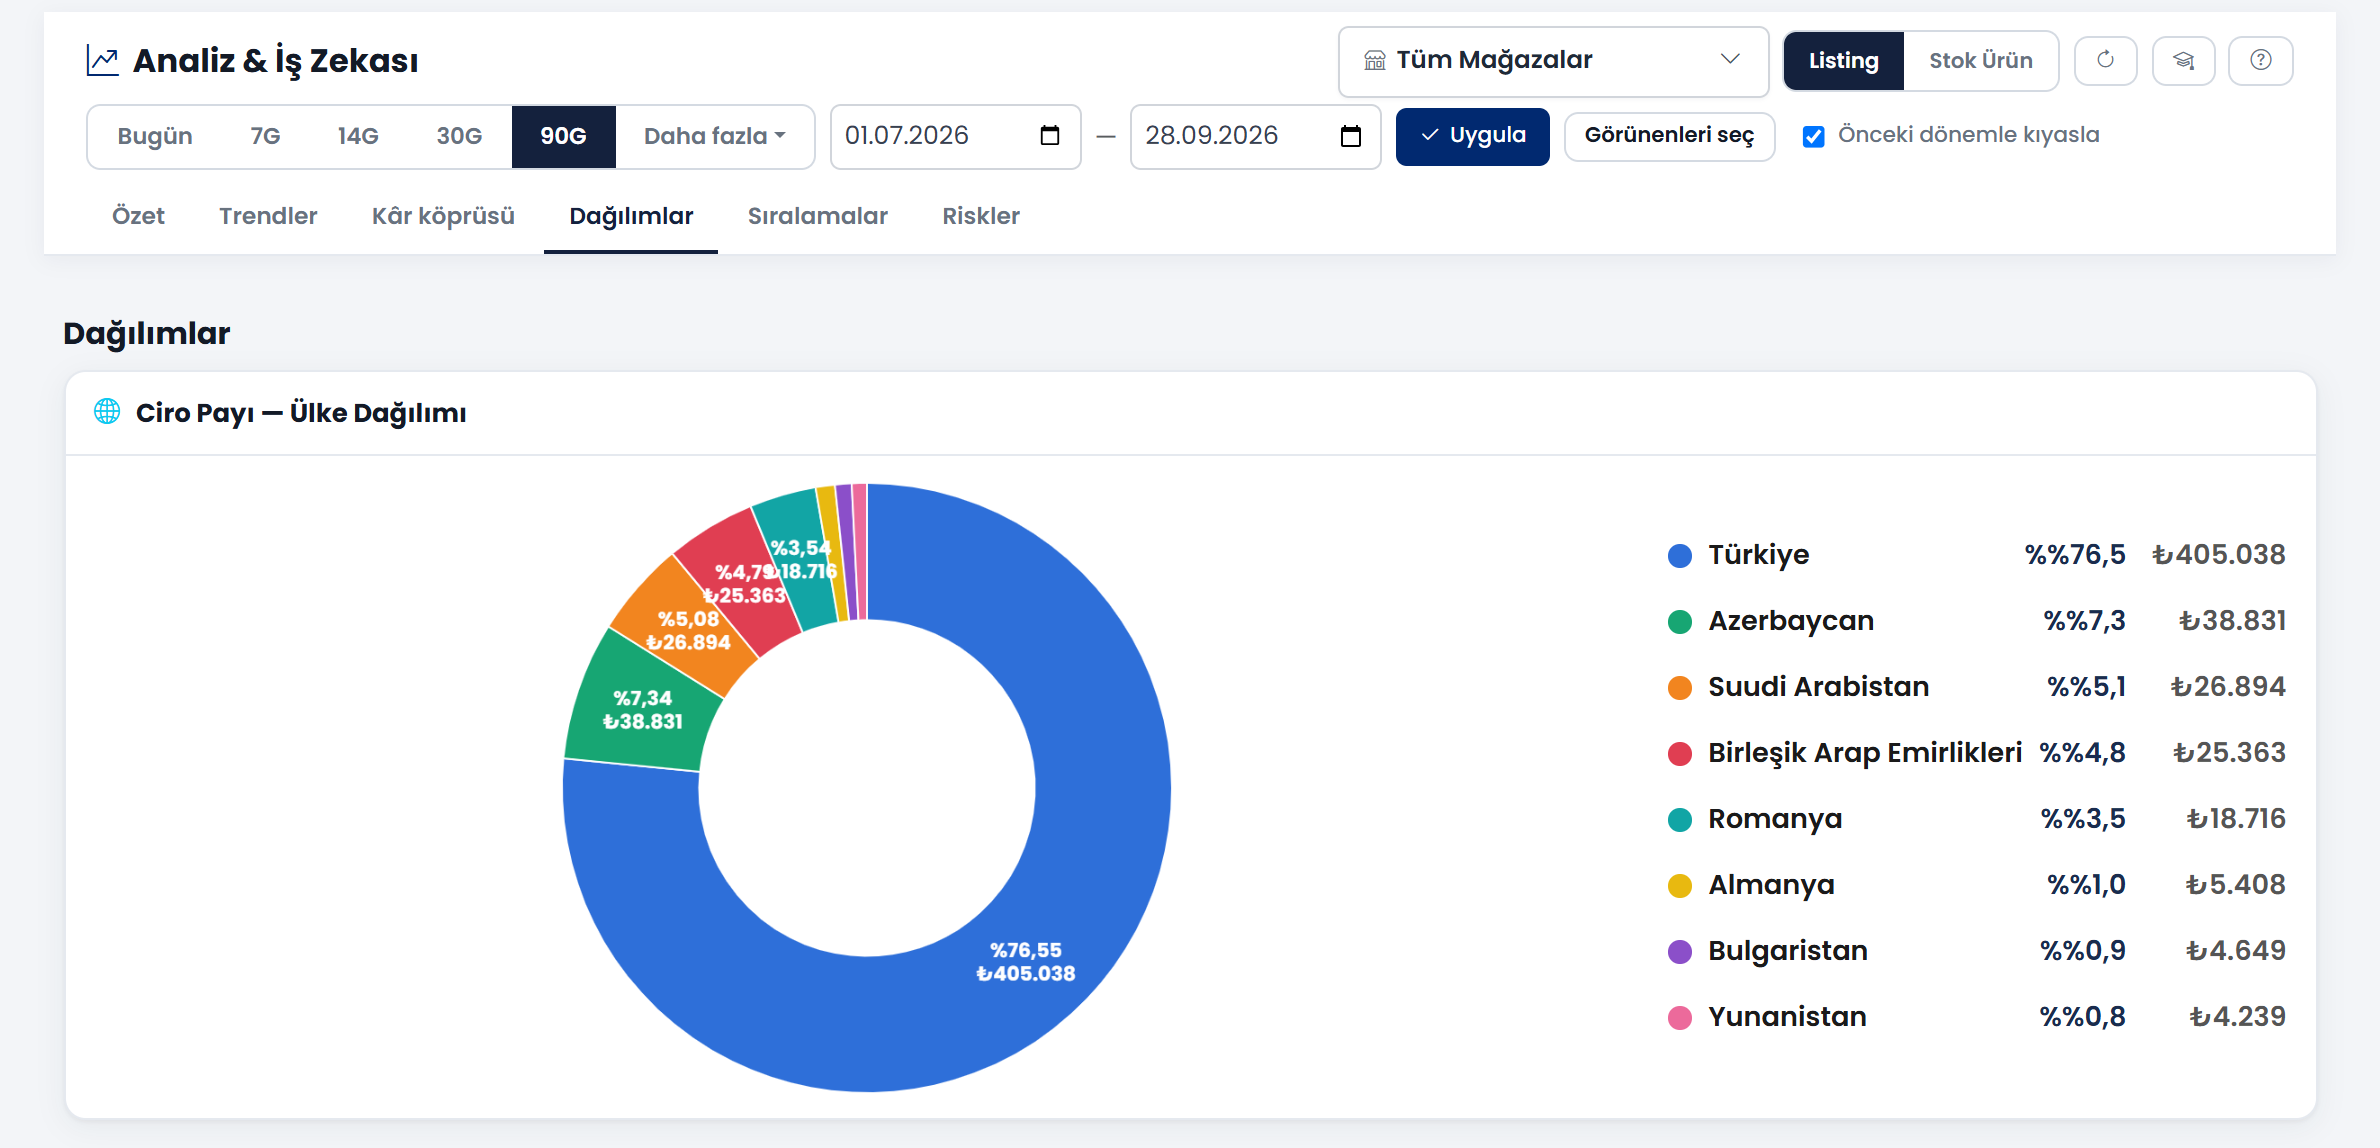Open the end date calendar picker icon

point(1350,135)
